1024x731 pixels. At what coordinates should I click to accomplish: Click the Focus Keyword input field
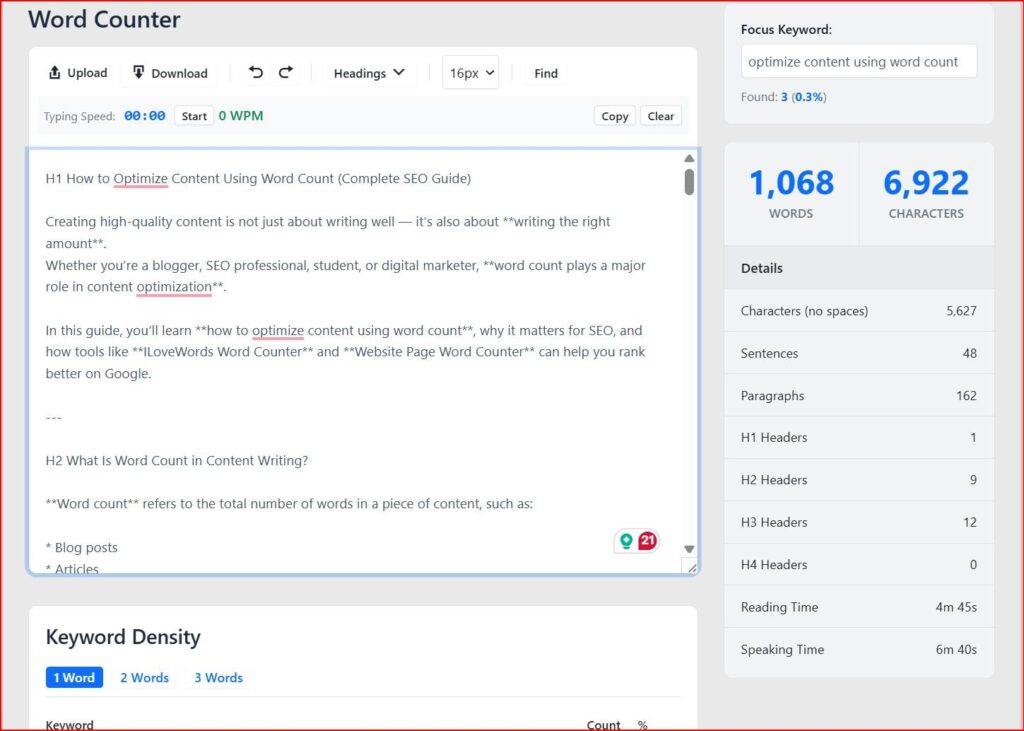pyautogui.click(x=858, y=62)
